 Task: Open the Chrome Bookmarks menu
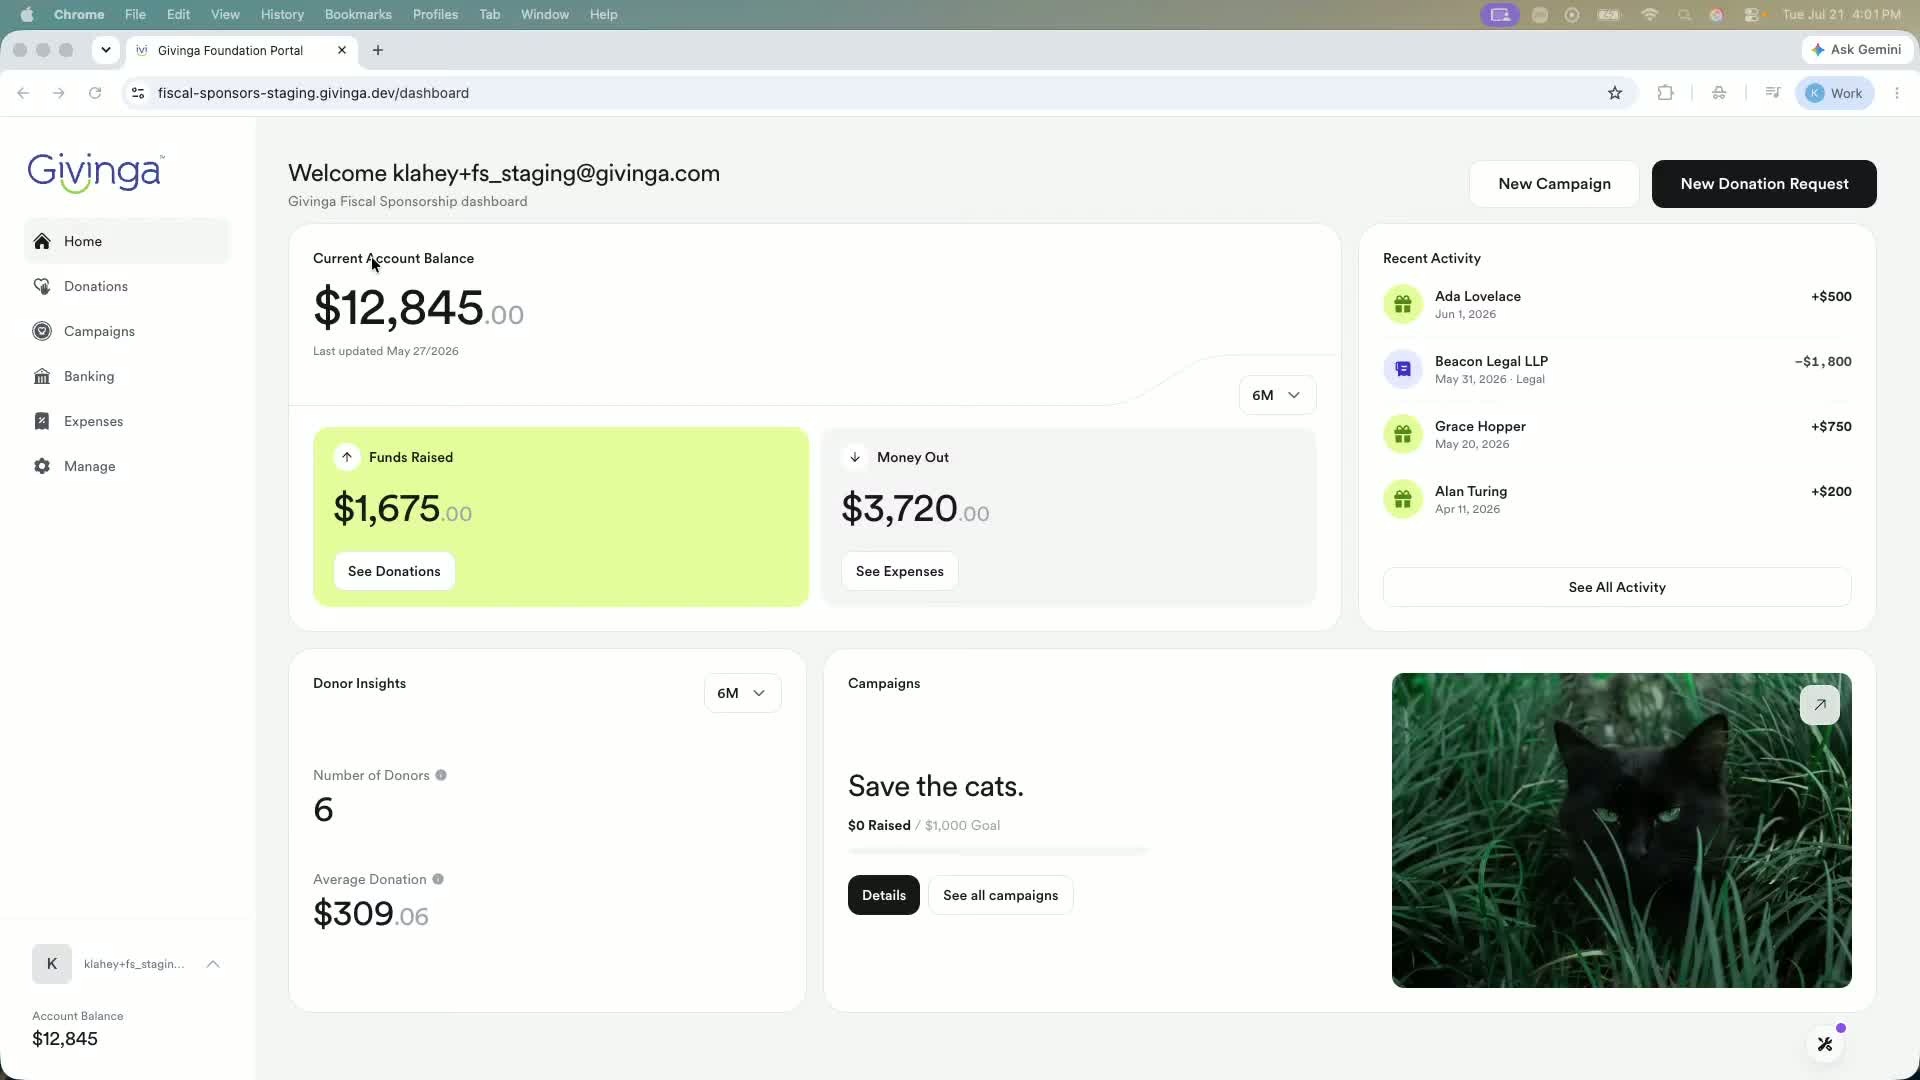[358, 14]
